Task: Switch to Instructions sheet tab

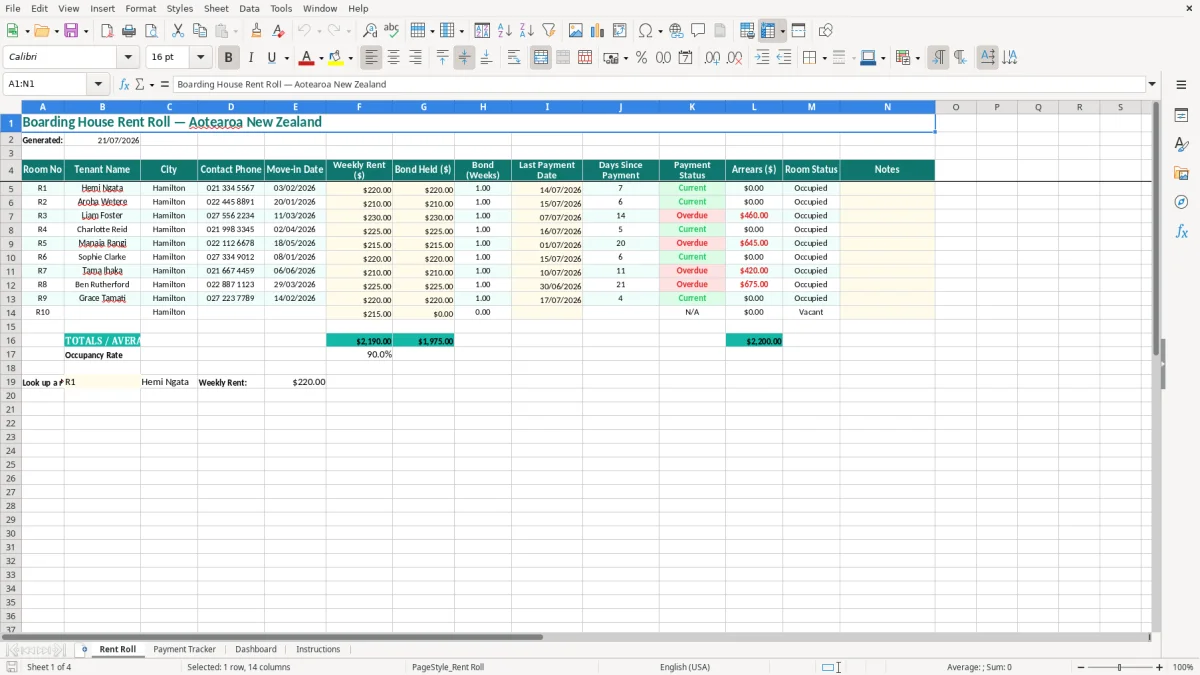Action: (x=318, y=650)
